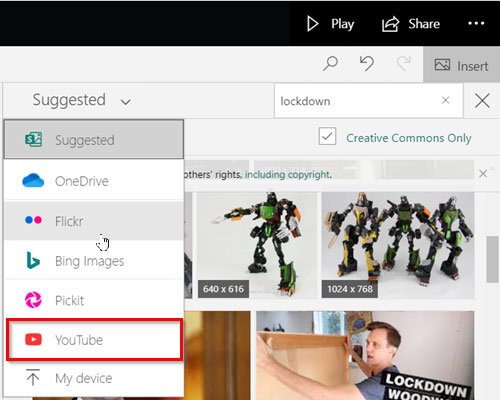Open the three-dot more options menu
The height and width of the screenshot is (400, 500).
click(x=476, y=23)
